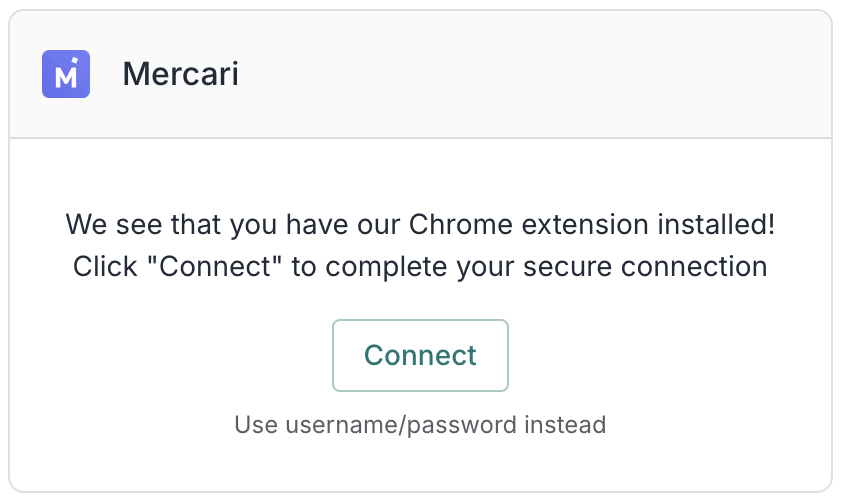This screenshot has width=843, height=503.
Task: Click the white "M" letter in logo
Action: pos(65,77)
